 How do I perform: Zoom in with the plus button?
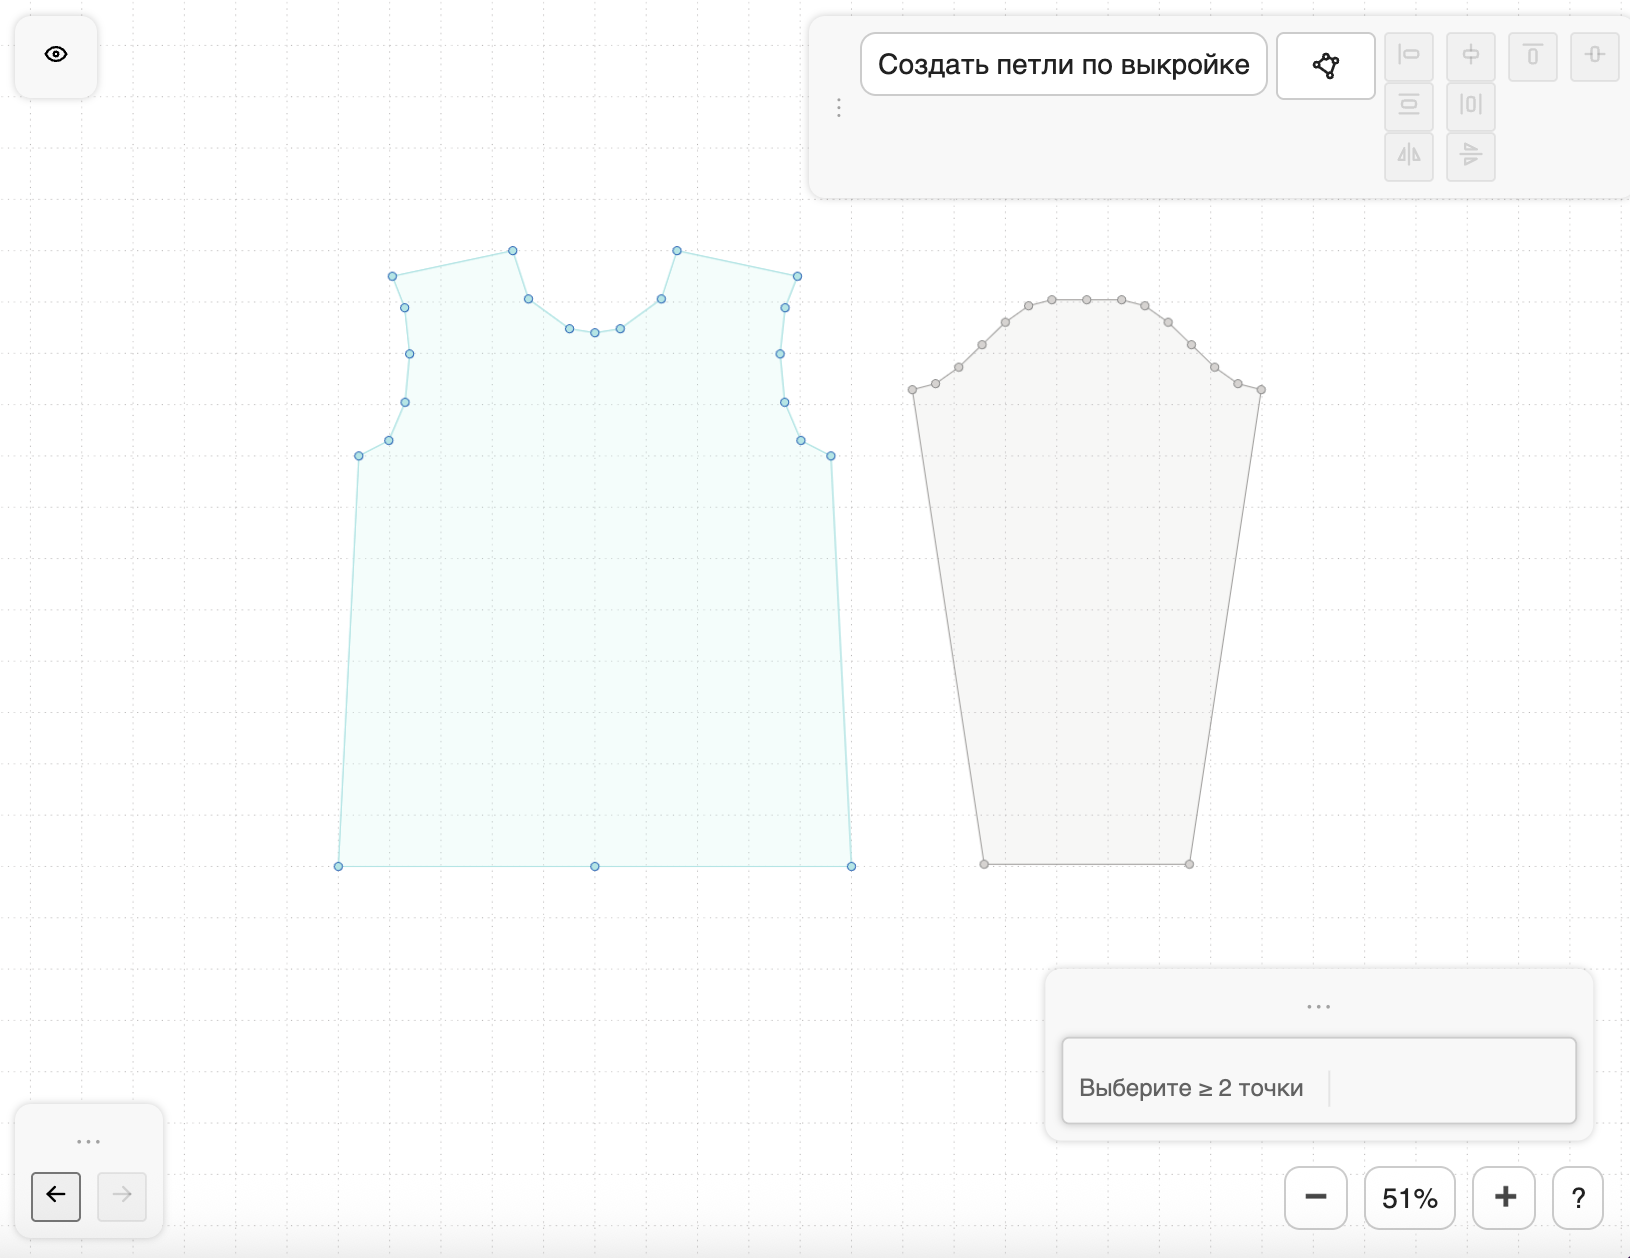click(x=1504, y=1197)
